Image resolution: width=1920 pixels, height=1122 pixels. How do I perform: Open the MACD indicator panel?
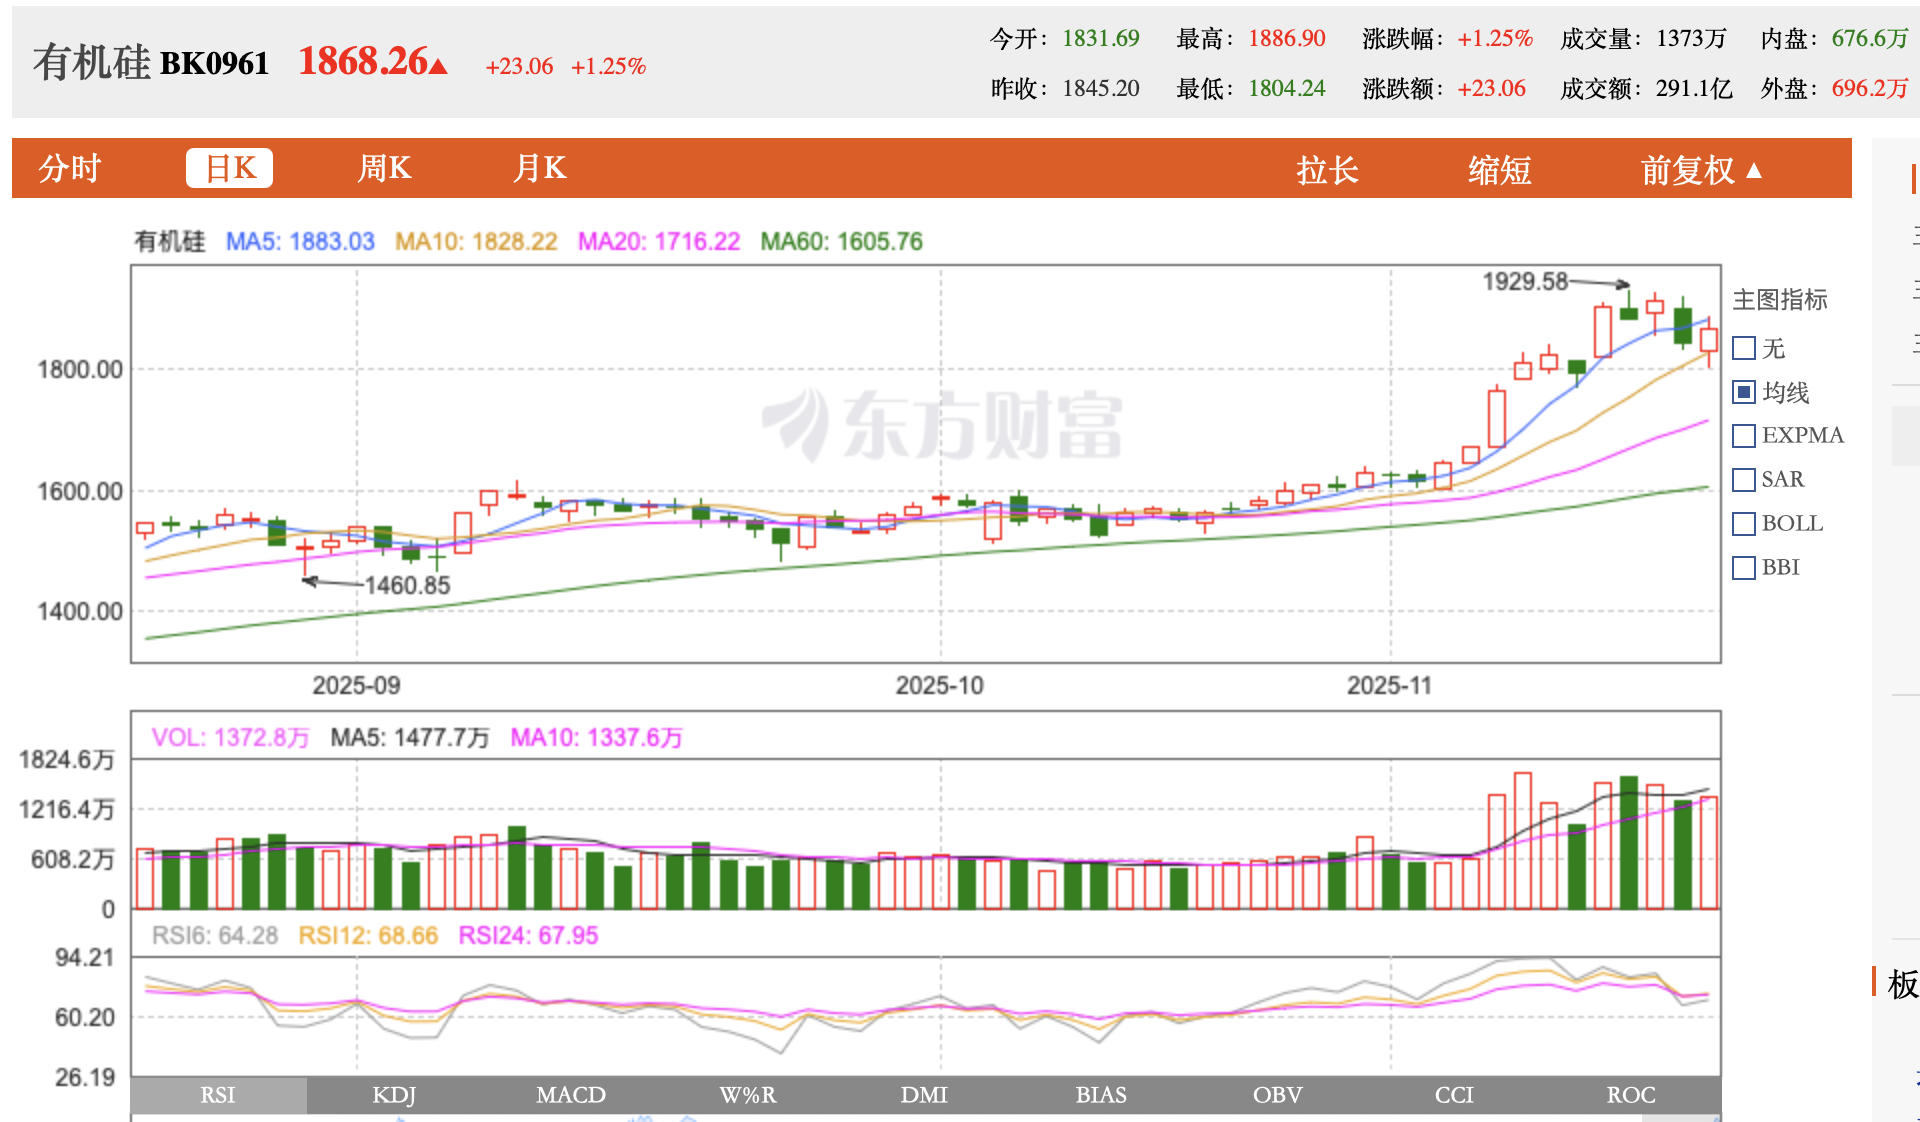pyautogui.click(x=571, y=1095)
